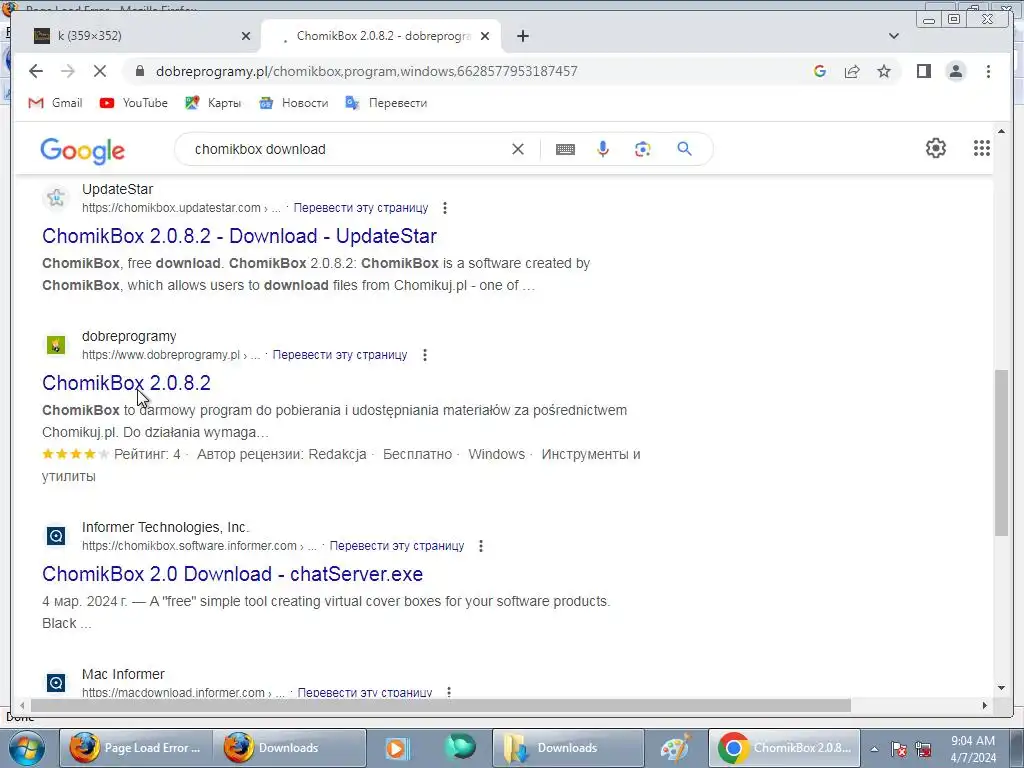The height and width of the screenshot is (768, 1024).
Task: Open the Paint taskbar icon
Action: coord(675,748)
